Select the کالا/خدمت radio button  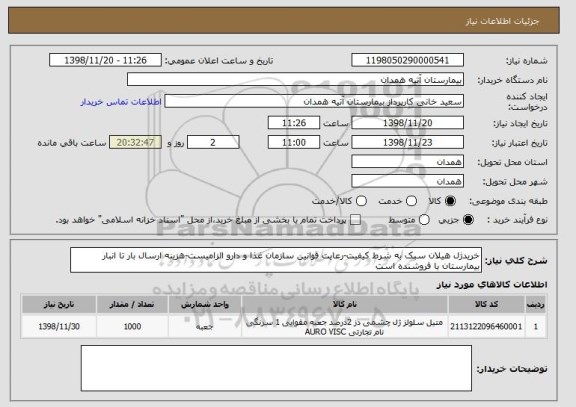[x=361, y=201]
